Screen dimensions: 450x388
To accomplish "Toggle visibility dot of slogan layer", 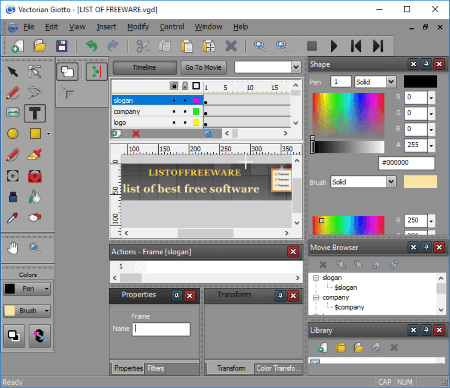I will click(174, 100).
